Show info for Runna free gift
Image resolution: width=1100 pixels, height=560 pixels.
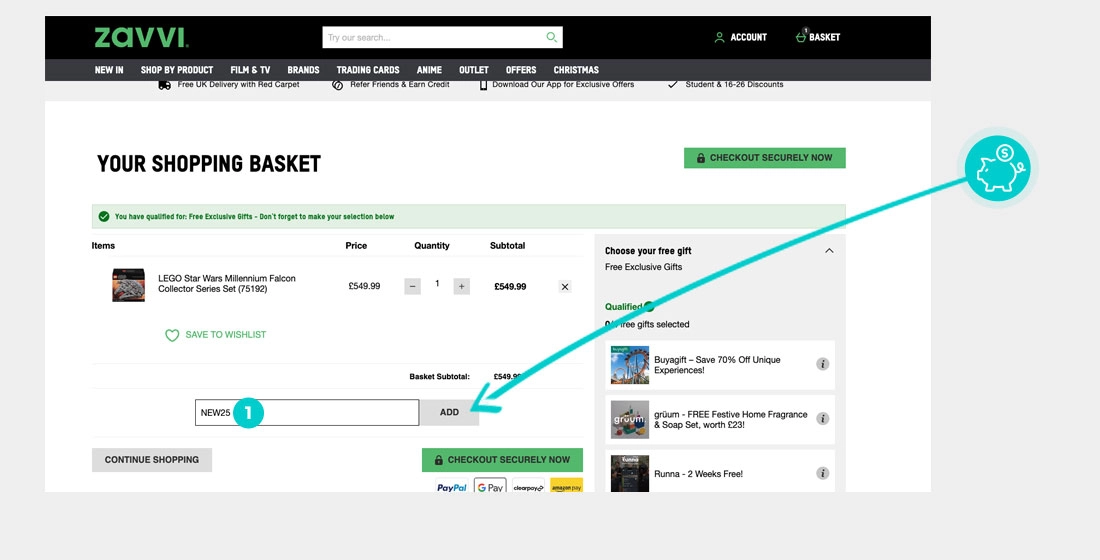pos(823,473)
